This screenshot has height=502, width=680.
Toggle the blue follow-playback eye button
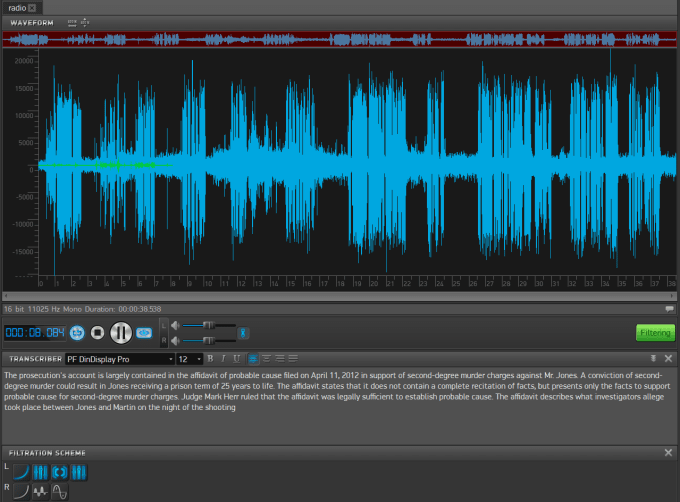click(144, 333)
